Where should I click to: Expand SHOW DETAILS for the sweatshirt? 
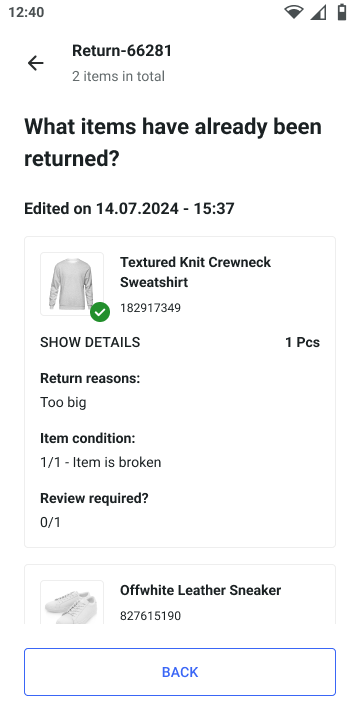pos(90,342)
